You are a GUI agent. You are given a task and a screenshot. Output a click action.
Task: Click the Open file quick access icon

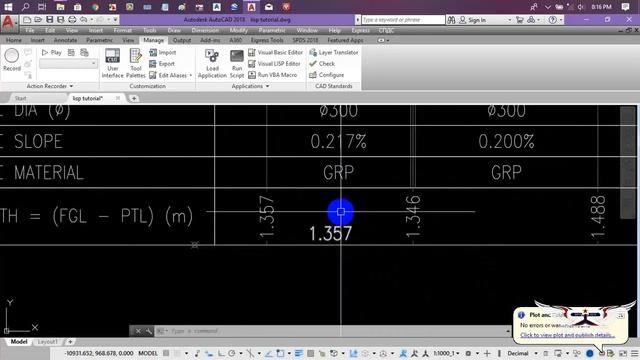pos(38,20)
